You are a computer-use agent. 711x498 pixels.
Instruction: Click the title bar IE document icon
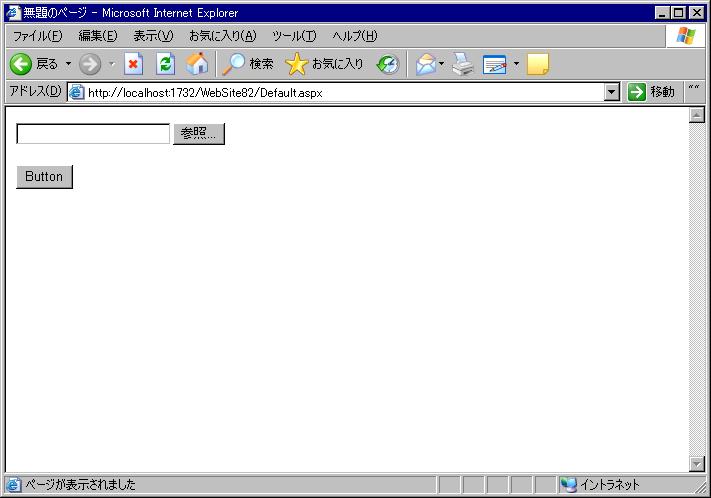click(x=13, y=13)
